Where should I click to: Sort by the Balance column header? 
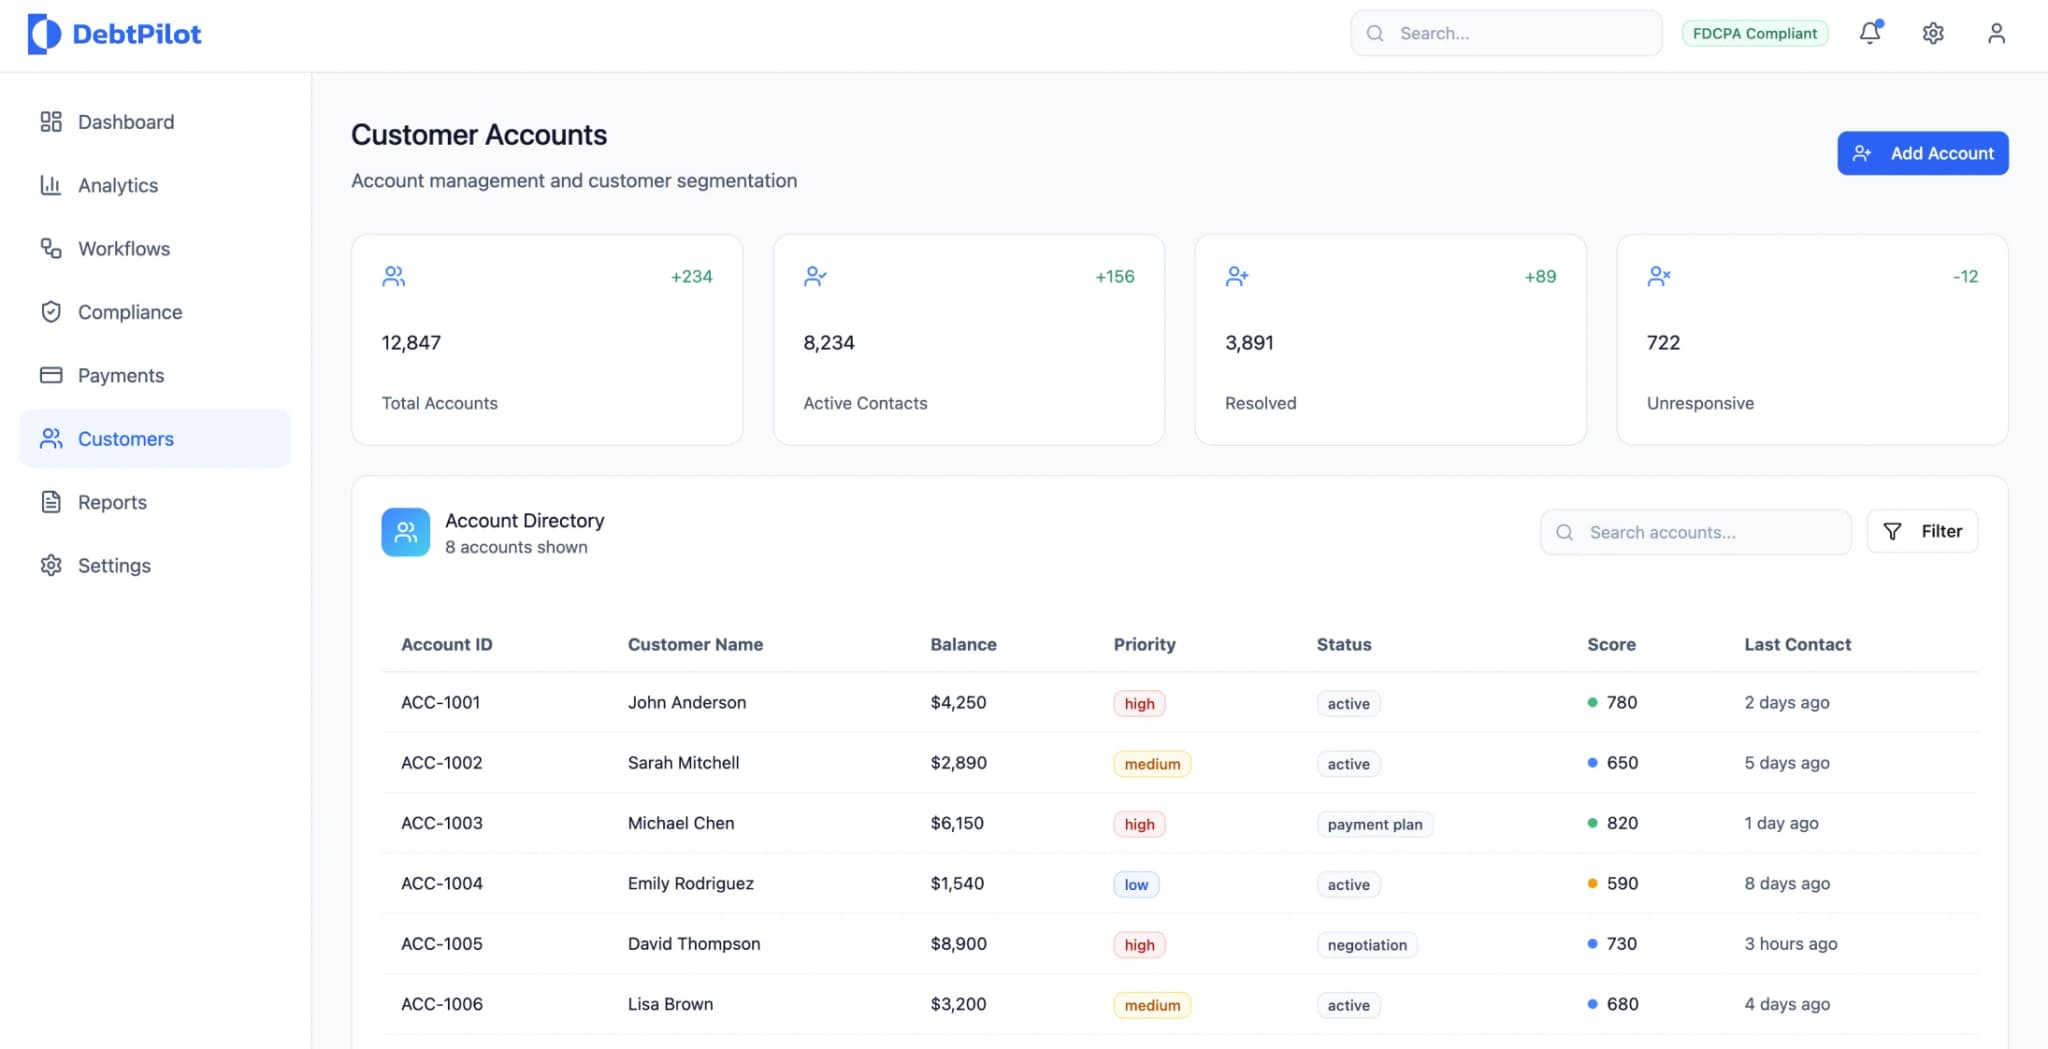(963, 644)
